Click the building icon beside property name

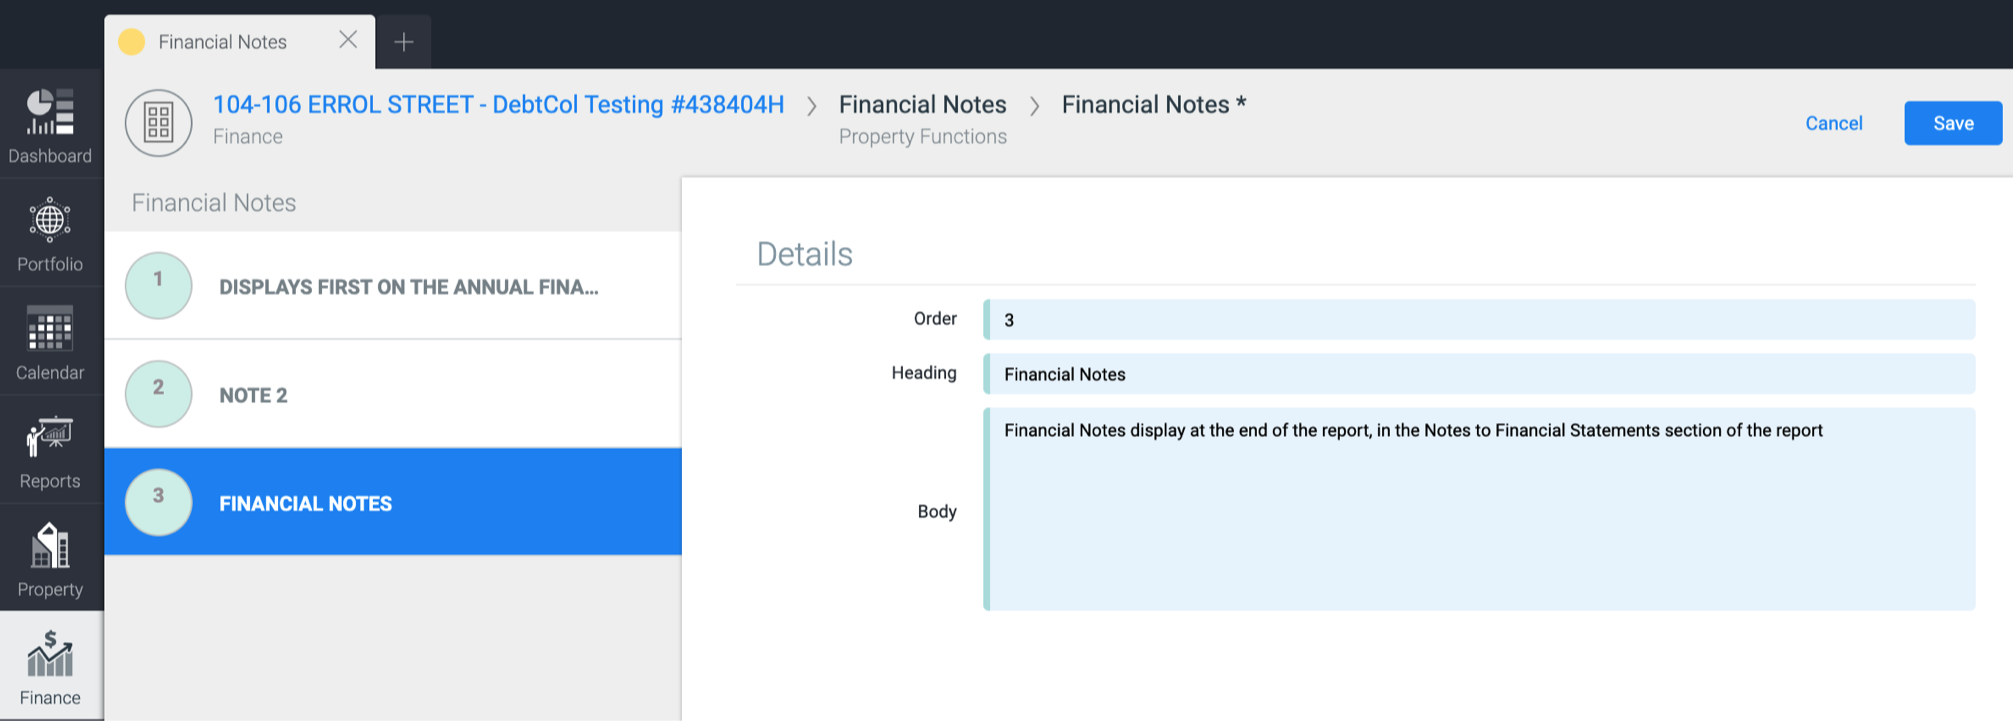158,123
